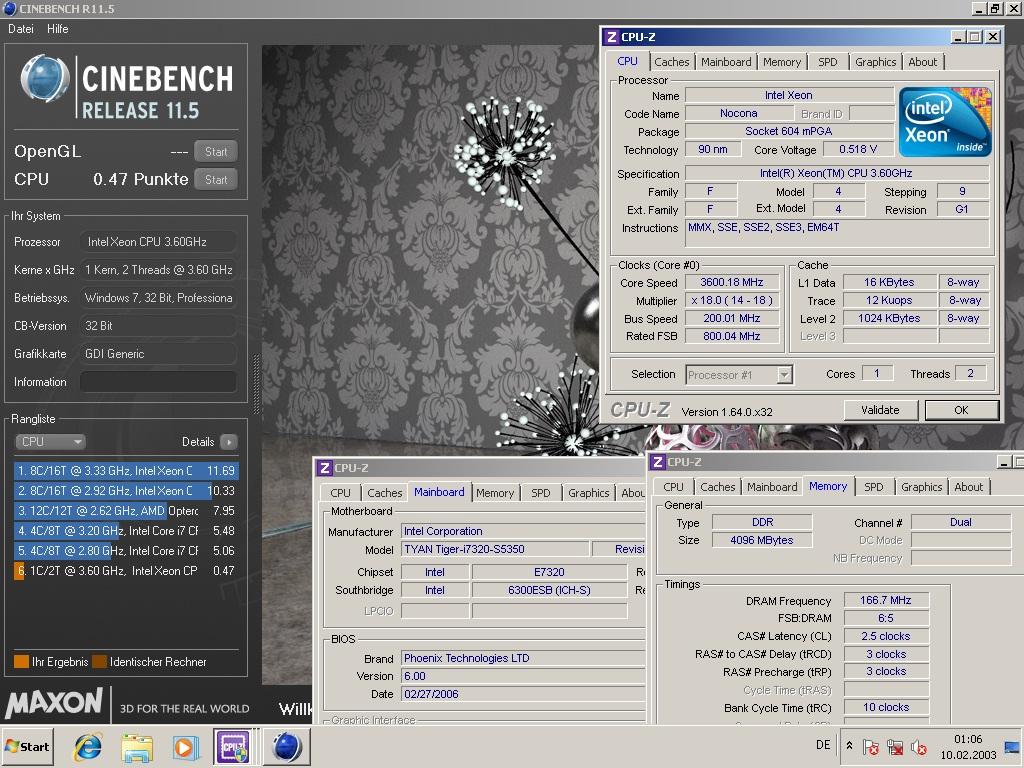Select the CPU-Z taskbar button
Image resolution: width=1024 pixels, height=768 pixels.
(x=233, y=747)
